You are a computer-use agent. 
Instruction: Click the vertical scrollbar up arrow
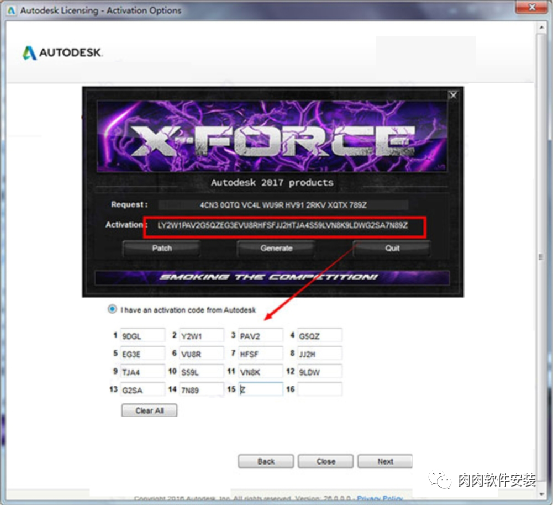coord(541,27)
